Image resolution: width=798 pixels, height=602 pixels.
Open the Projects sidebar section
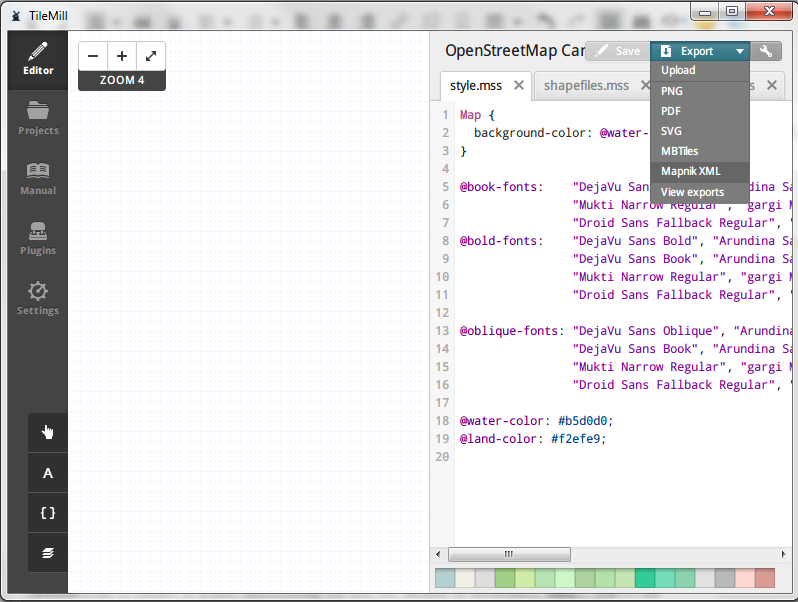[38, 119]
